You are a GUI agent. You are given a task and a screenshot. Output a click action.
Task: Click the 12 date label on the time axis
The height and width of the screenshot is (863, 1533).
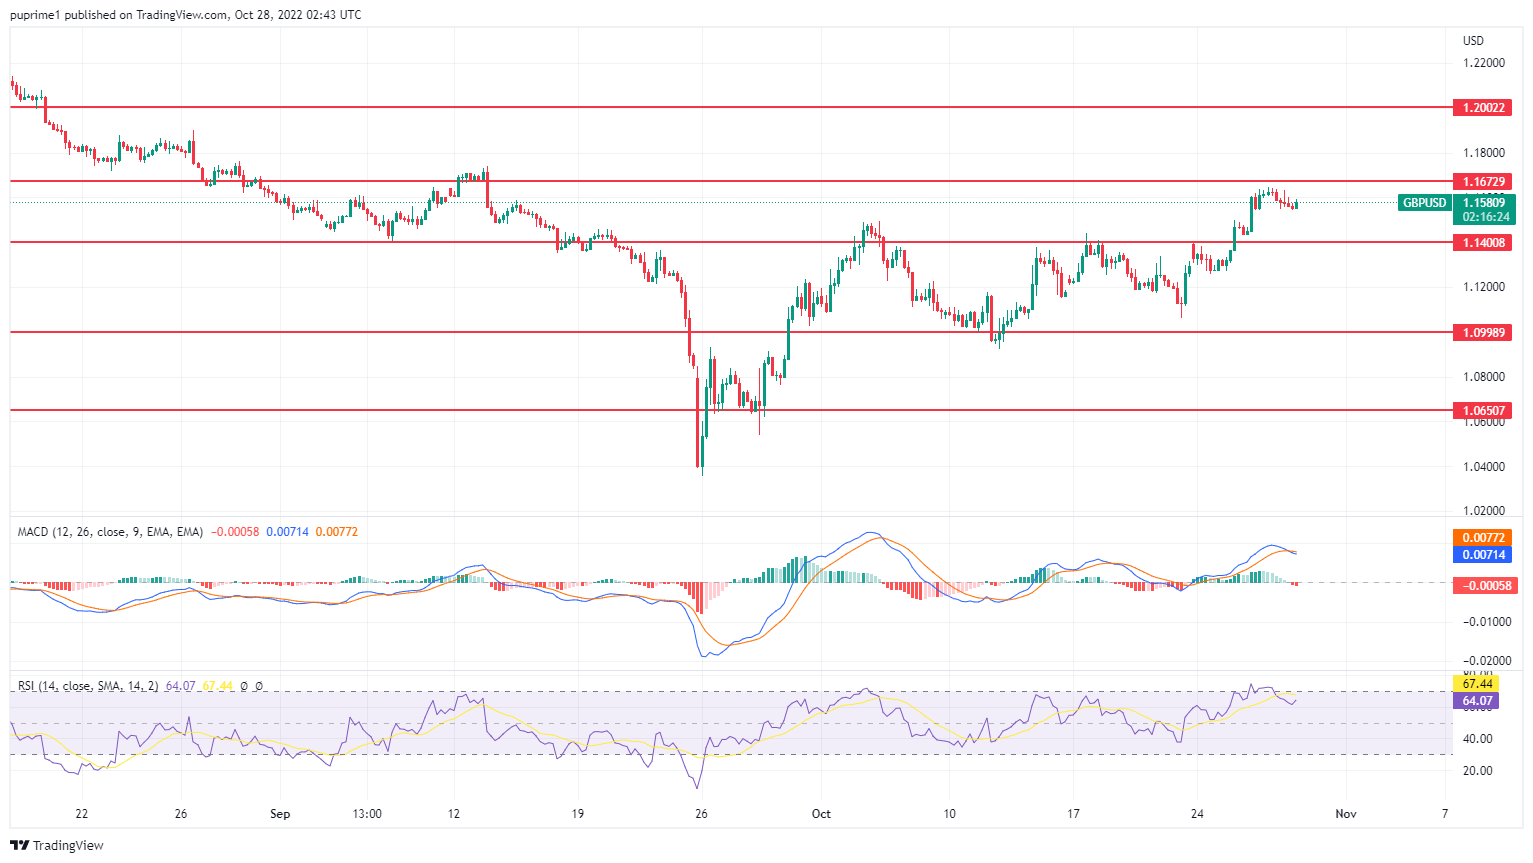454,814
